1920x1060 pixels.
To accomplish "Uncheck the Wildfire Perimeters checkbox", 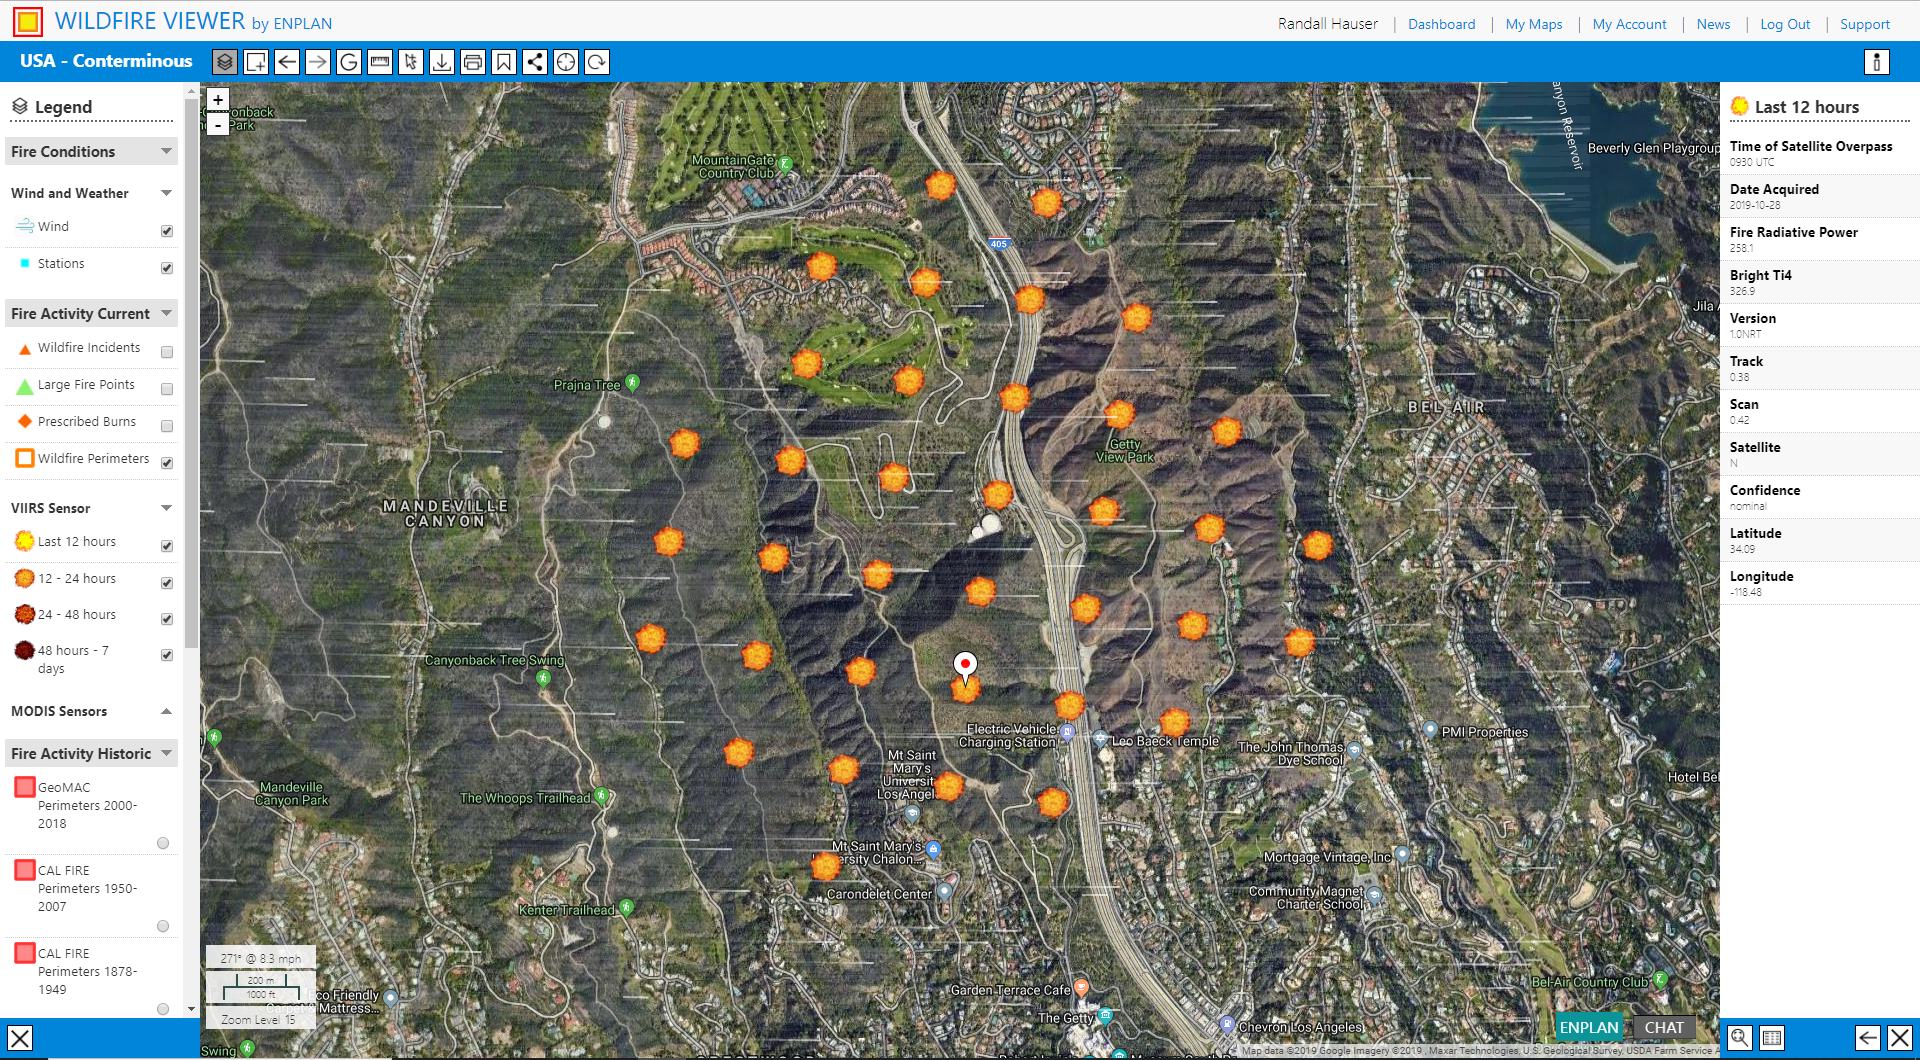I will click(x=167, y=463).
